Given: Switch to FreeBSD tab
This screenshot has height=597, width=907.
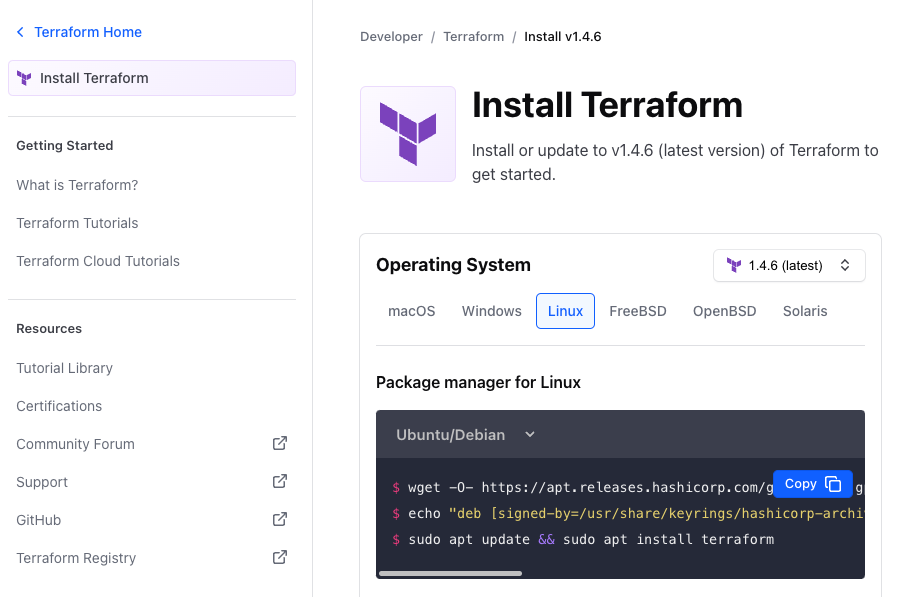Looking at the screenshot, I should click(x=637, y=311).
